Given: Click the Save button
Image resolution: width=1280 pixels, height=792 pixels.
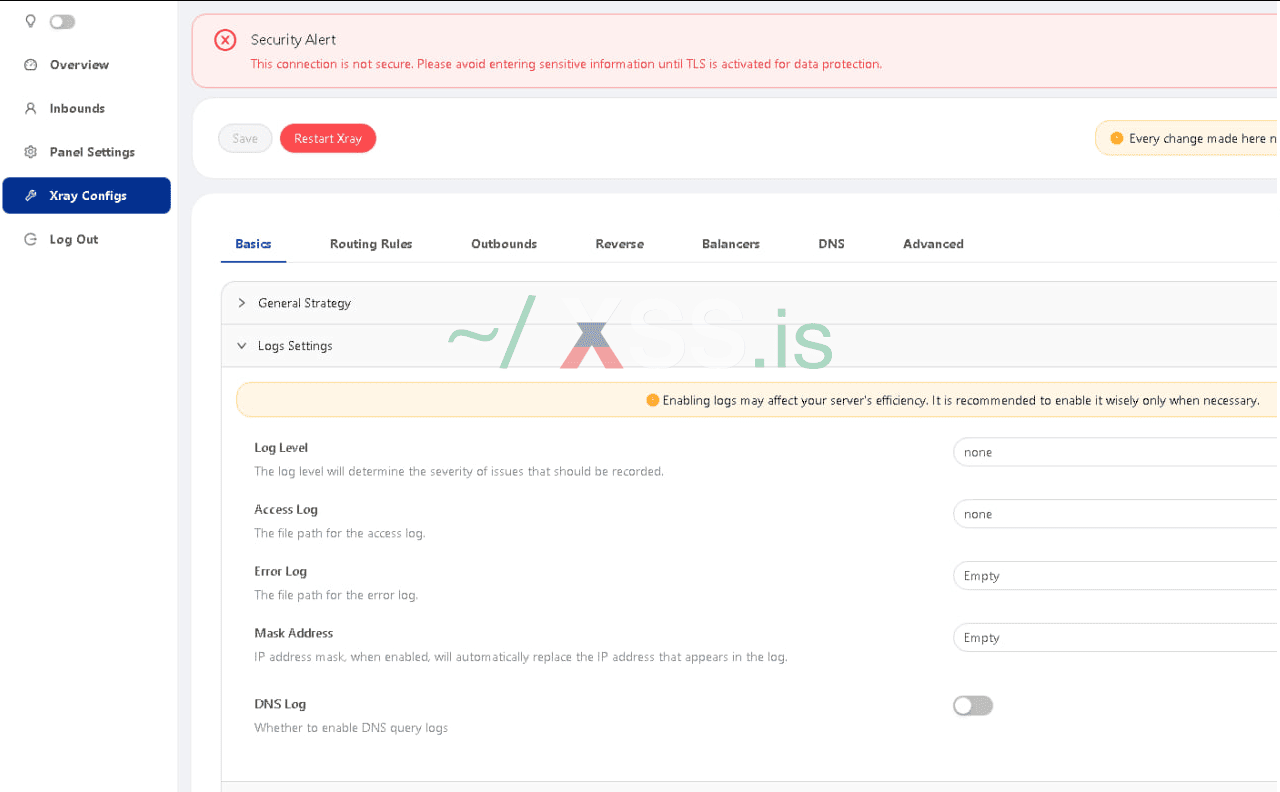Looking at the screenshot, I should click(x=245, y=139).
